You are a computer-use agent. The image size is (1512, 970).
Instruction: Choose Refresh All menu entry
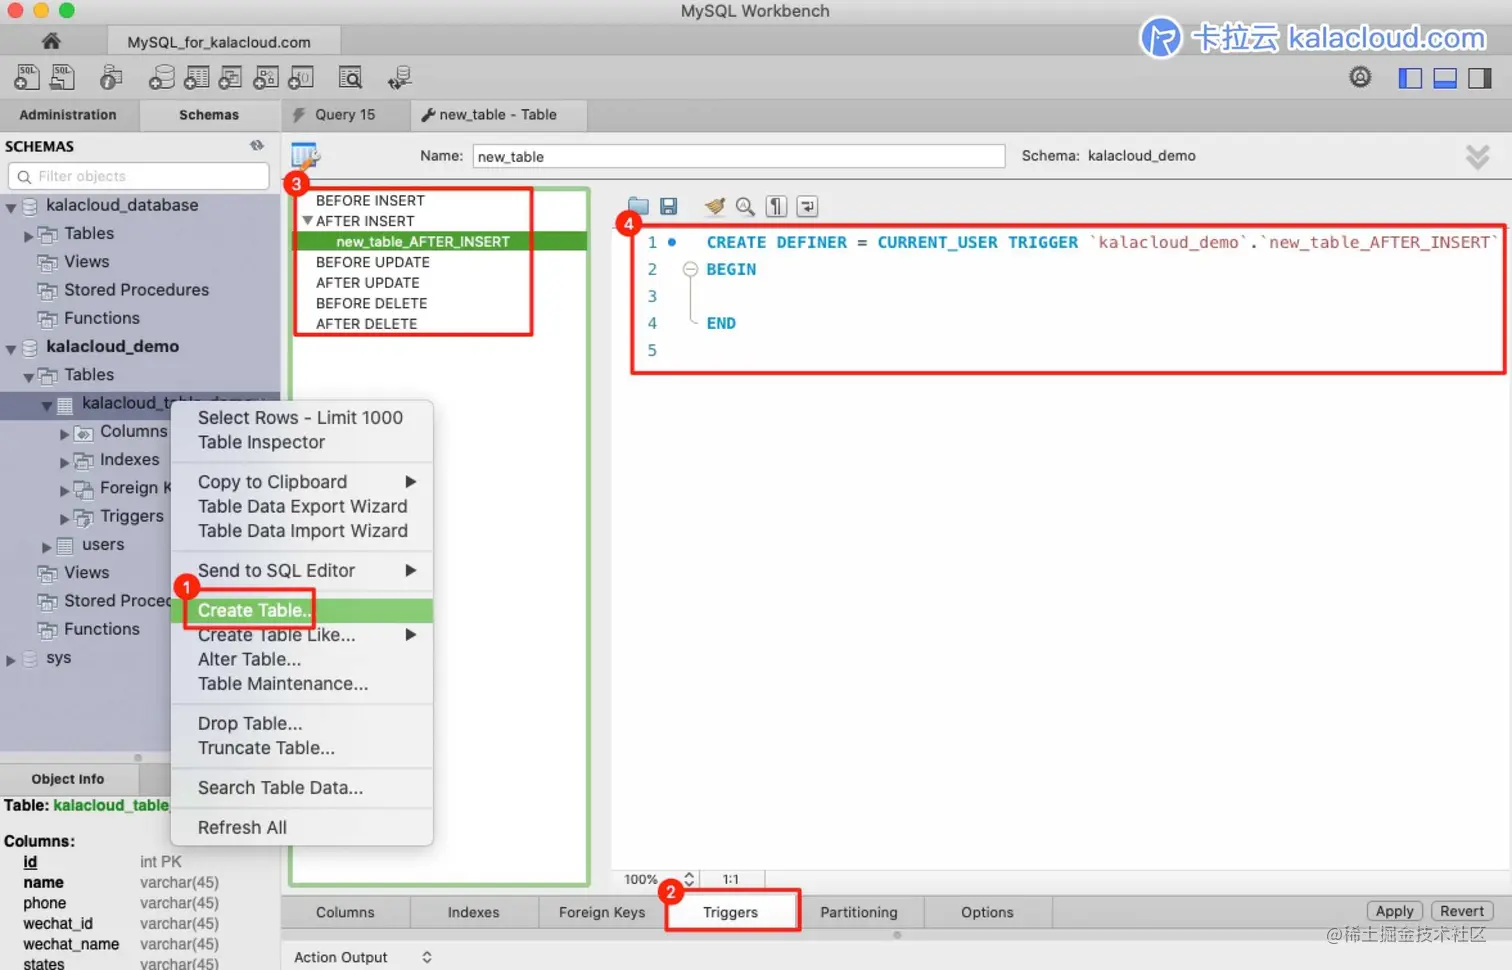[x=302, y=827]
